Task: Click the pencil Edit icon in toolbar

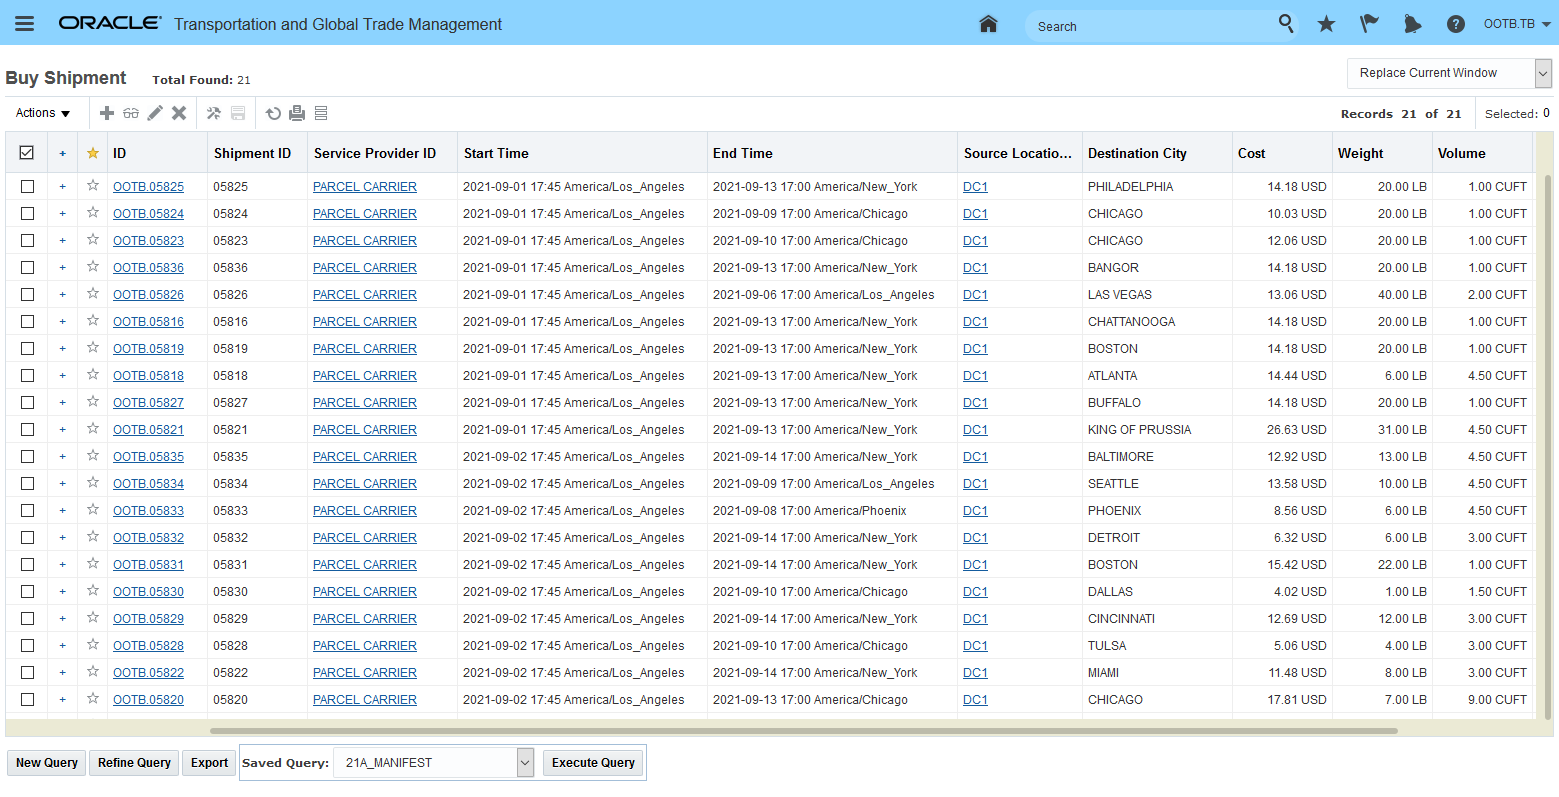Action: 155,113
